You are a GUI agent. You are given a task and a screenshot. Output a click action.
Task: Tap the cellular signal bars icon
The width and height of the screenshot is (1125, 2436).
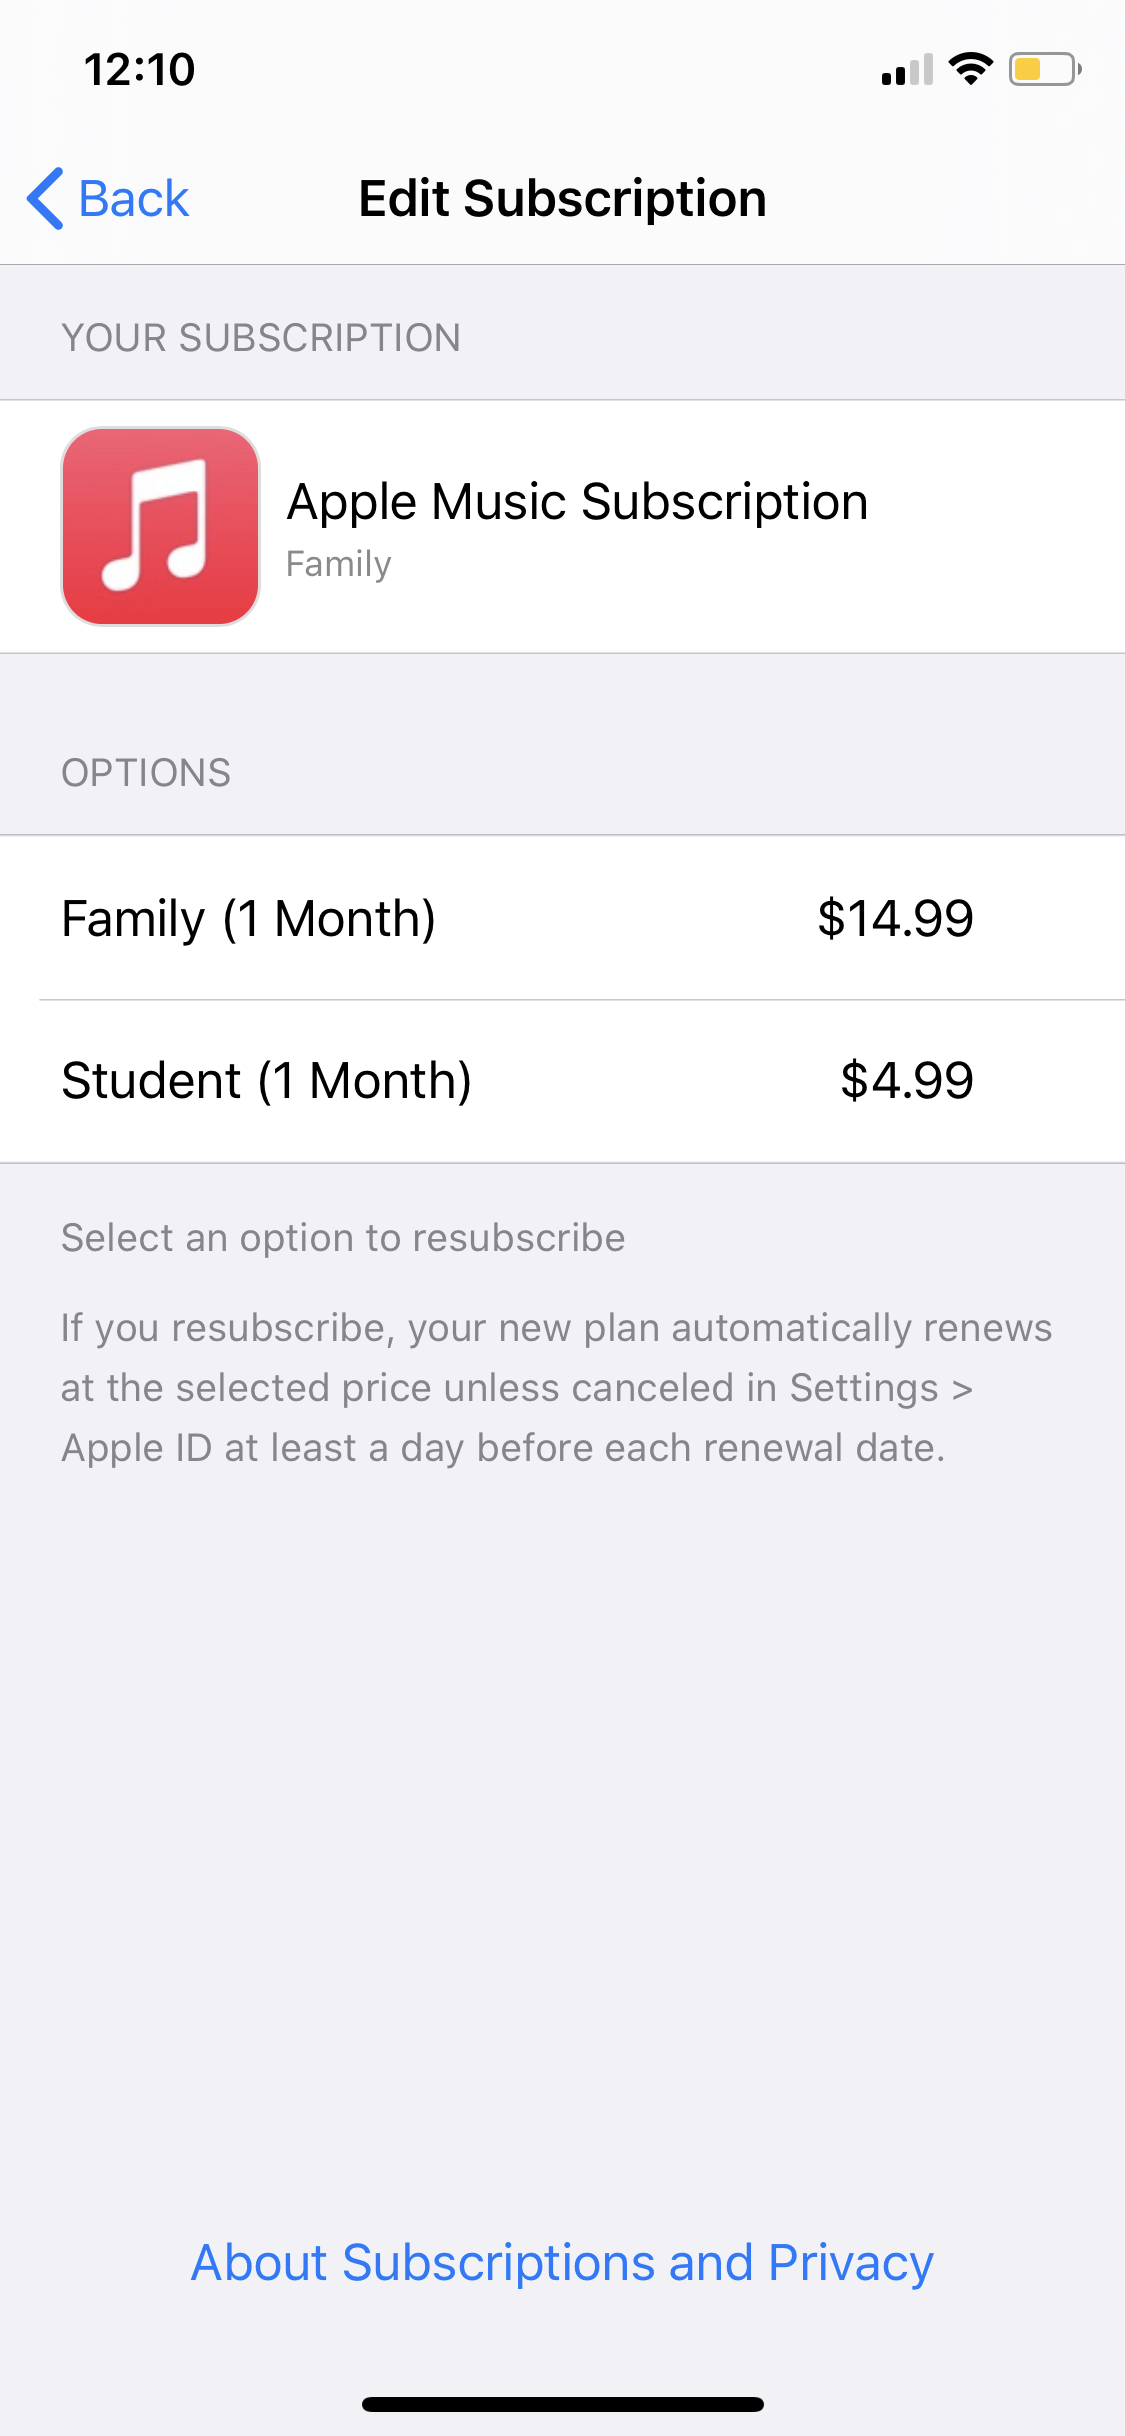906,70
